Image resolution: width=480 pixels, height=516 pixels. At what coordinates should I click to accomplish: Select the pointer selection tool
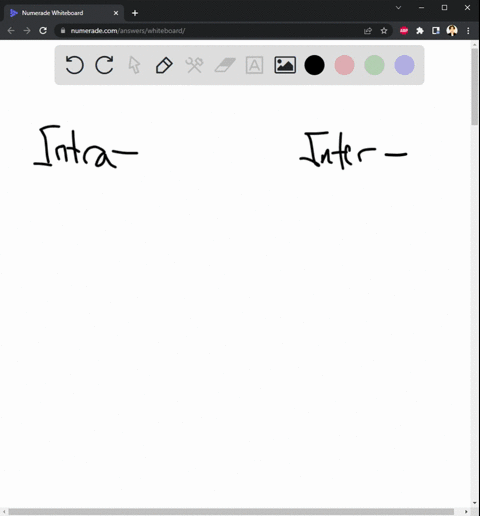coord(134,65)
